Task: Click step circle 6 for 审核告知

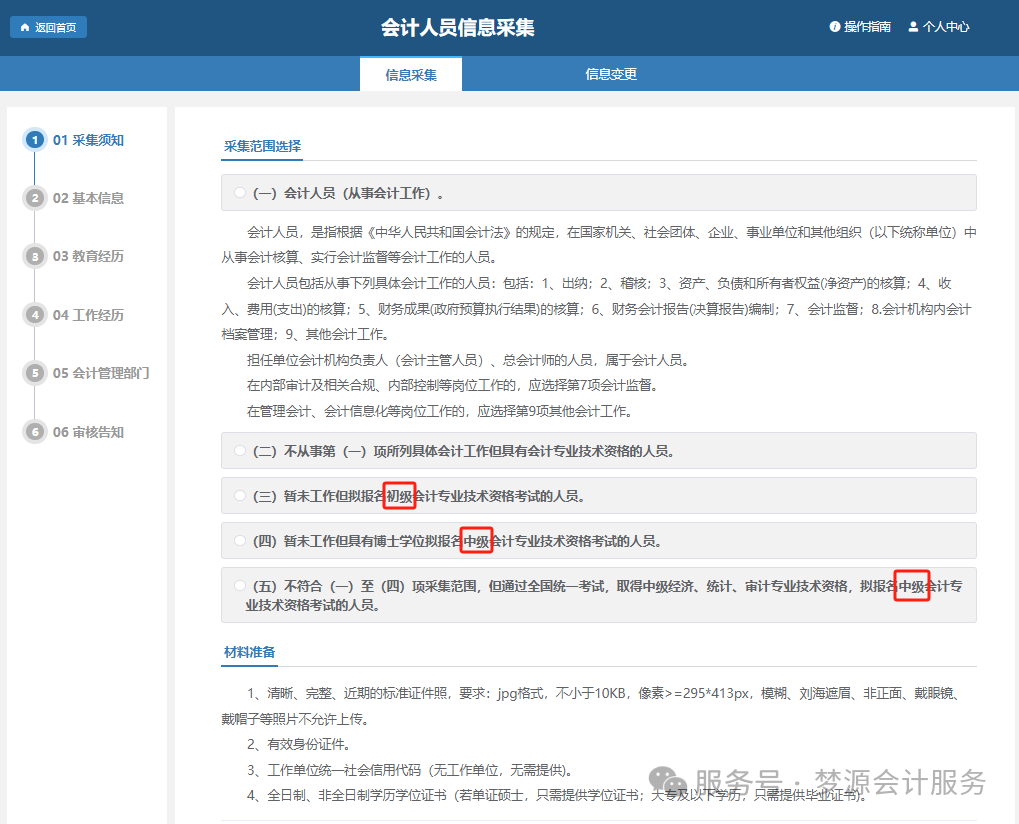Action: [33, 432]
